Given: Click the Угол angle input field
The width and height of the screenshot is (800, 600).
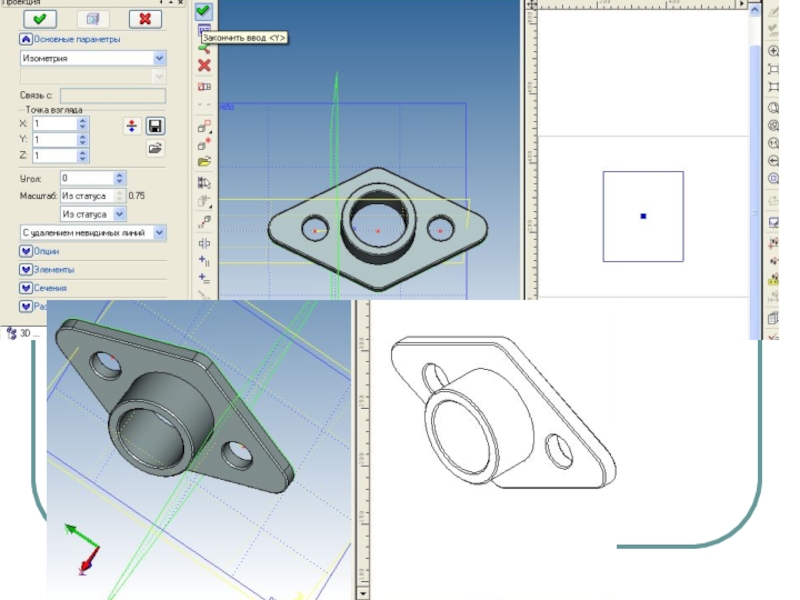Looking at the screenshot, I should pyautogui.click(x=86, y=178).
